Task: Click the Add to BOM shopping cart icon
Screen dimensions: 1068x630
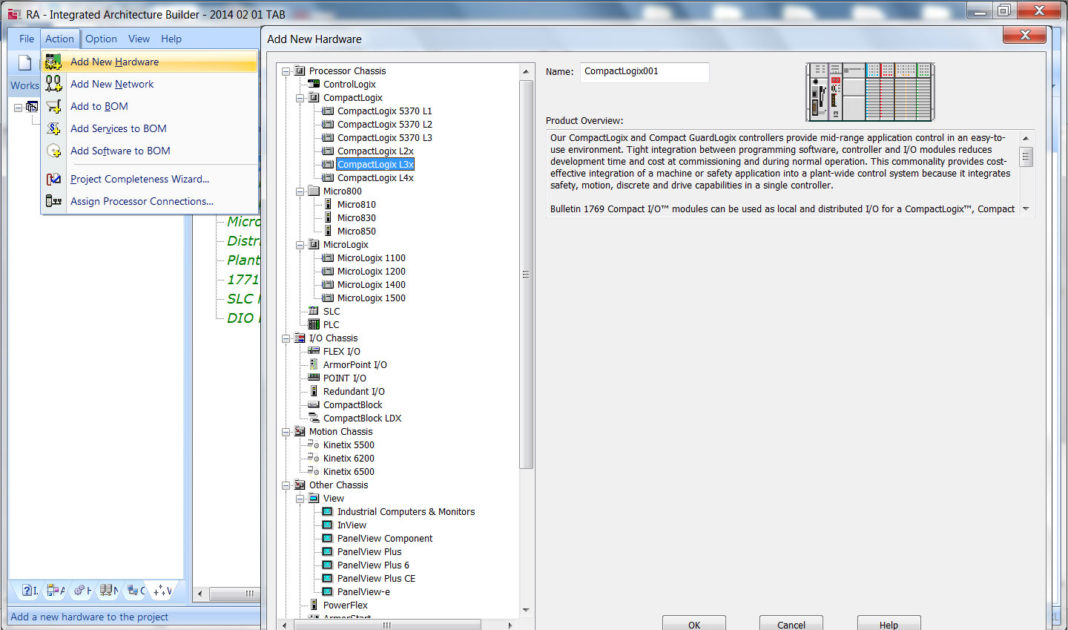Action: tap(55, 107)
